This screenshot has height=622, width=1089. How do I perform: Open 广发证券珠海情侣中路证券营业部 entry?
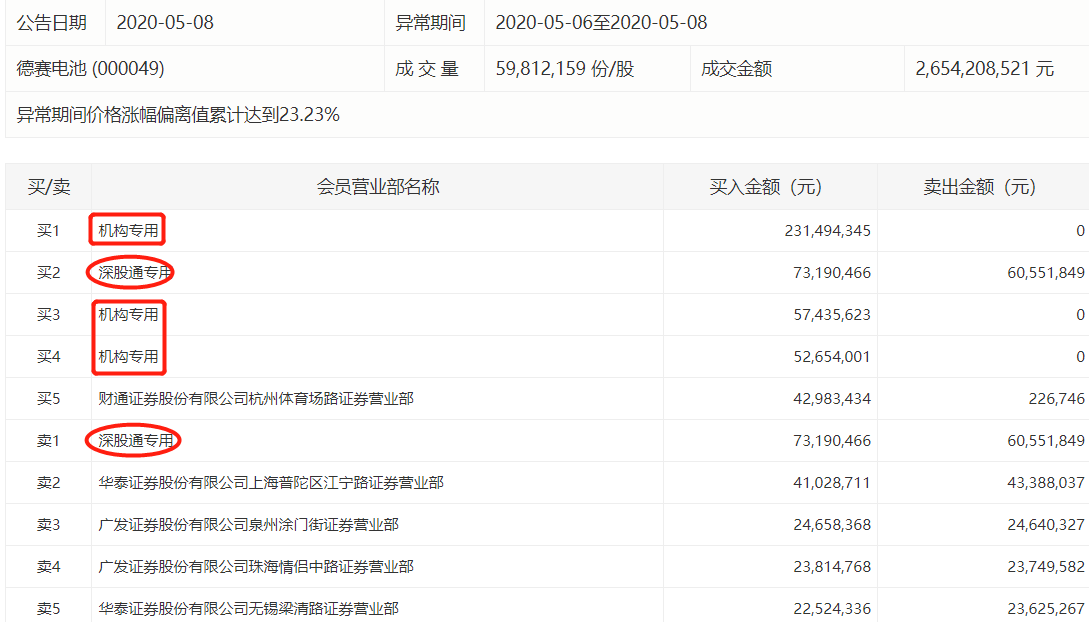click(x=255, y=567)
